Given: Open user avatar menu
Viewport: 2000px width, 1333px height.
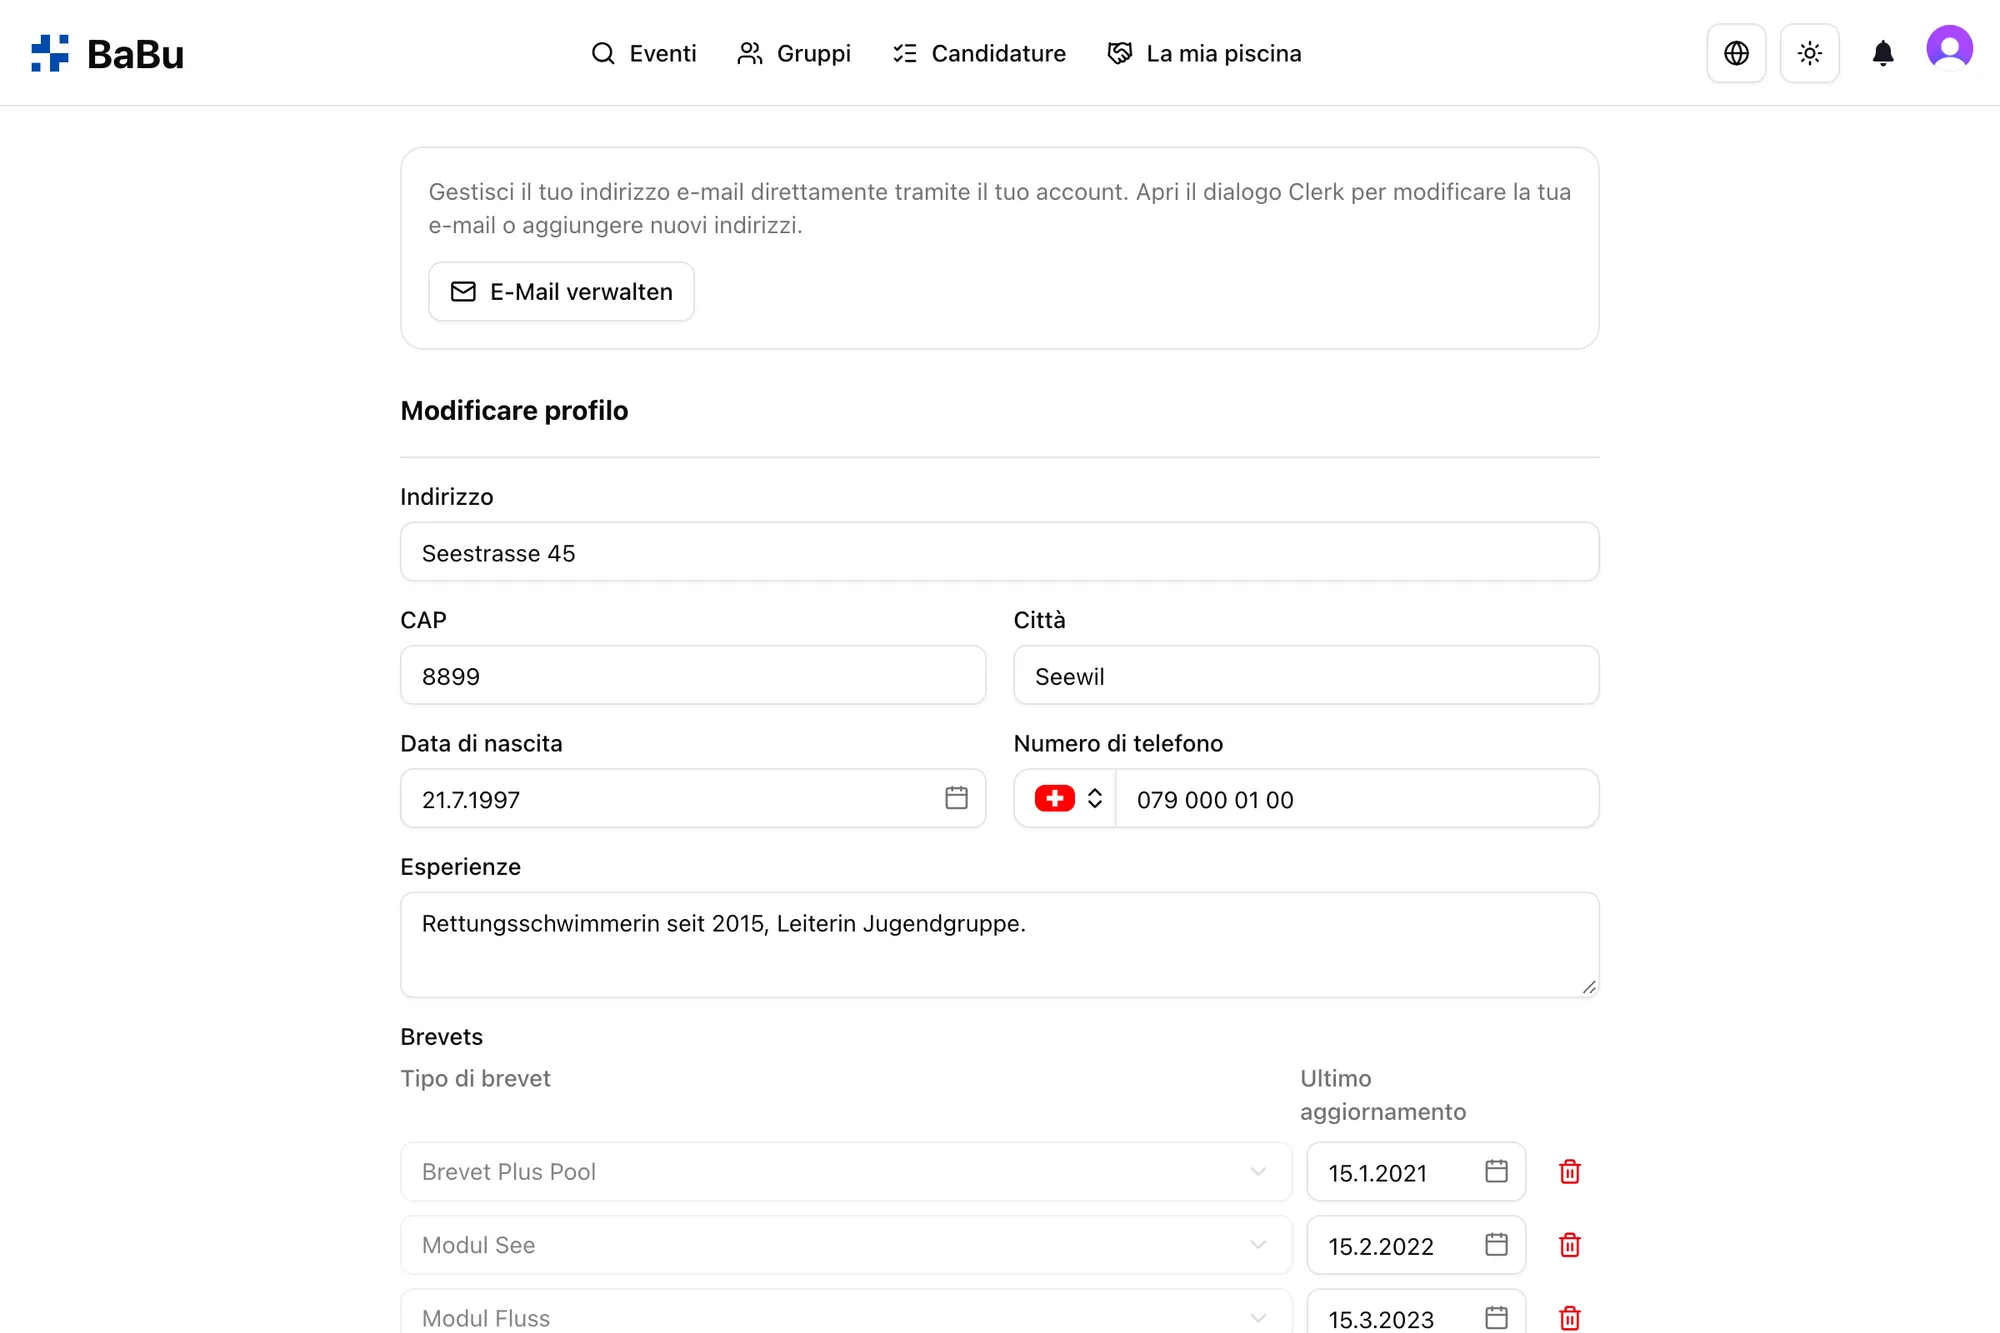Looking at the screenshot, I should click(x=1949, y=49).
